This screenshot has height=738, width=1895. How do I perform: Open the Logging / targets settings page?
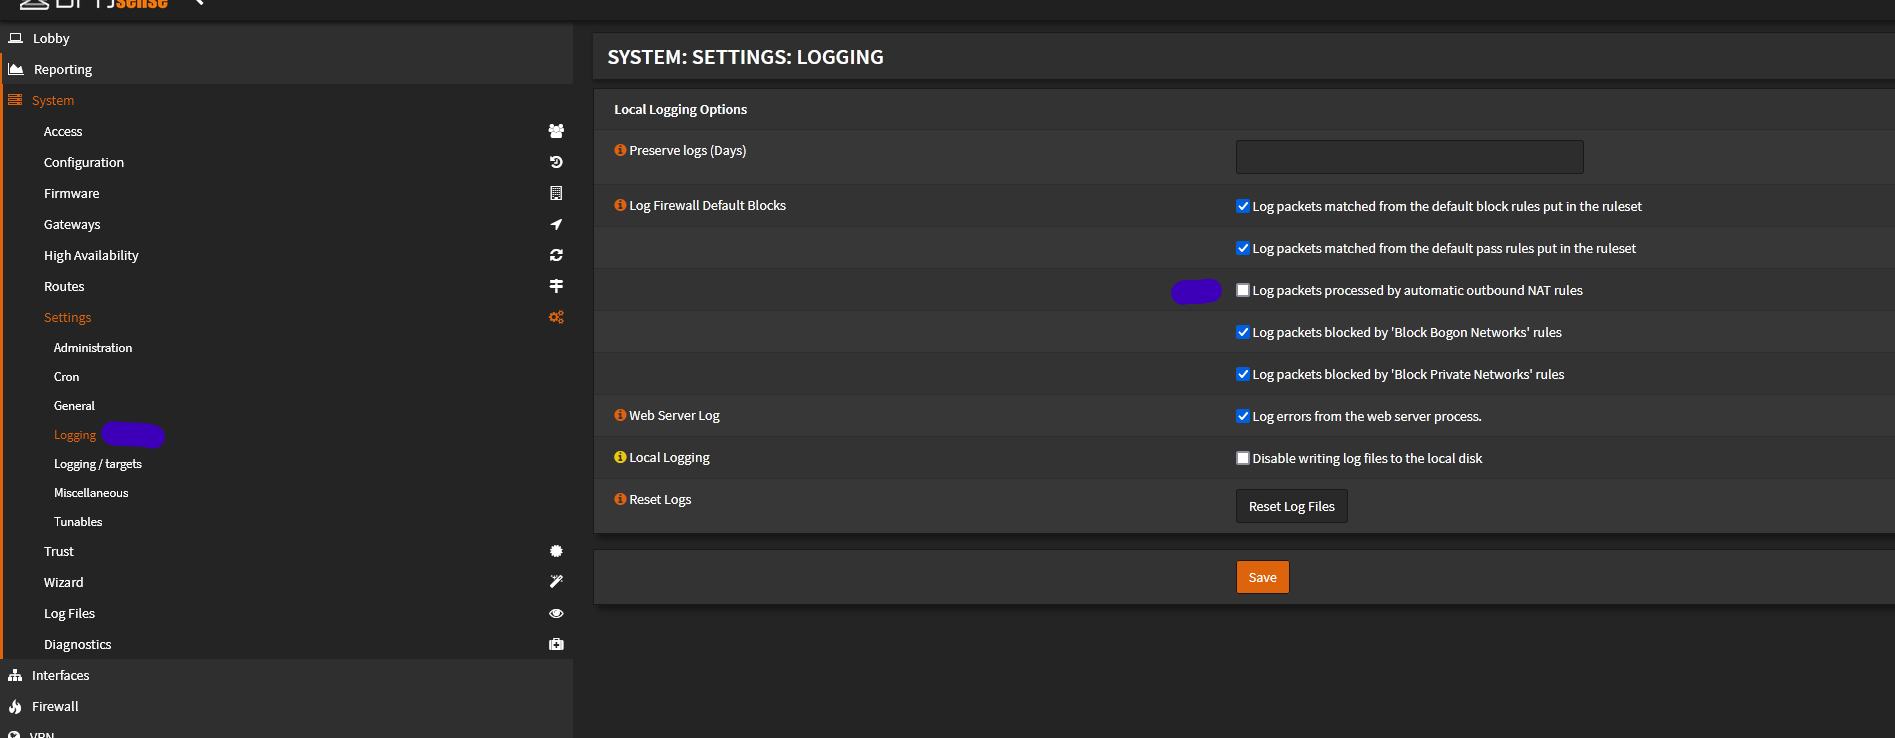point(98,464)
